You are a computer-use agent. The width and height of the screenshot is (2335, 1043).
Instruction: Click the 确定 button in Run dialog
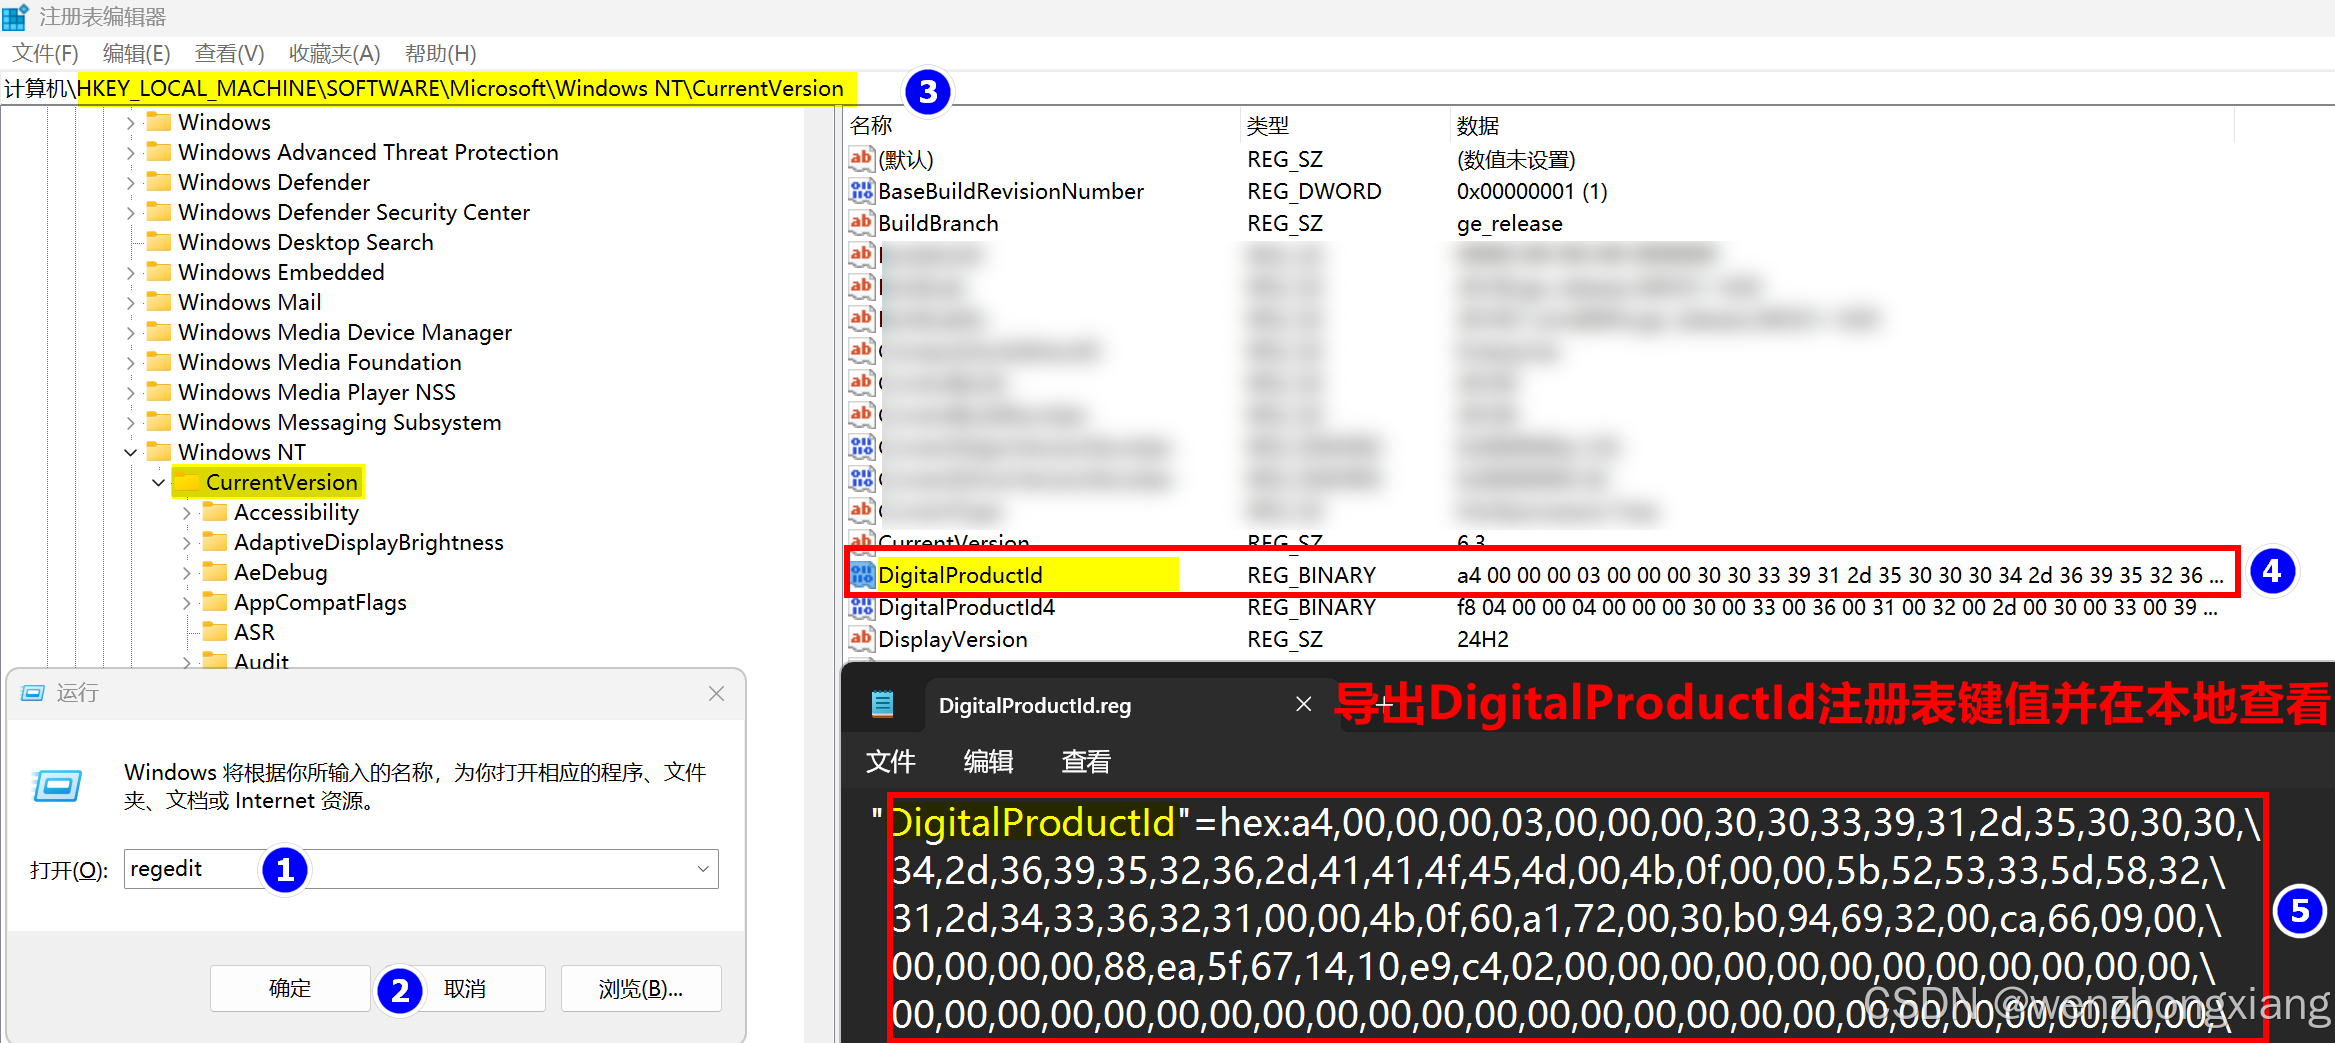[x=290, y=988]
